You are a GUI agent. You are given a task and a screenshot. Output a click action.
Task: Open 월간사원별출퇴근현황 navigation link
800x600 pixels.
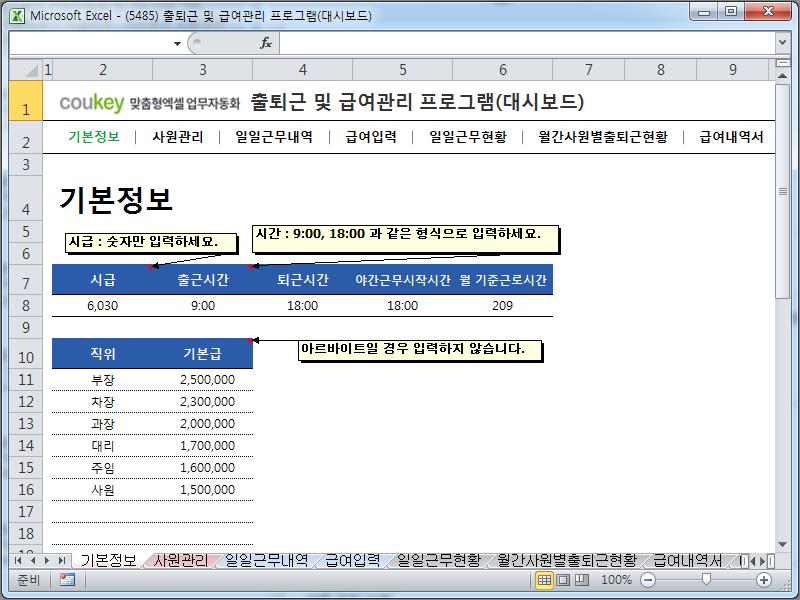[x=603, y=137]
